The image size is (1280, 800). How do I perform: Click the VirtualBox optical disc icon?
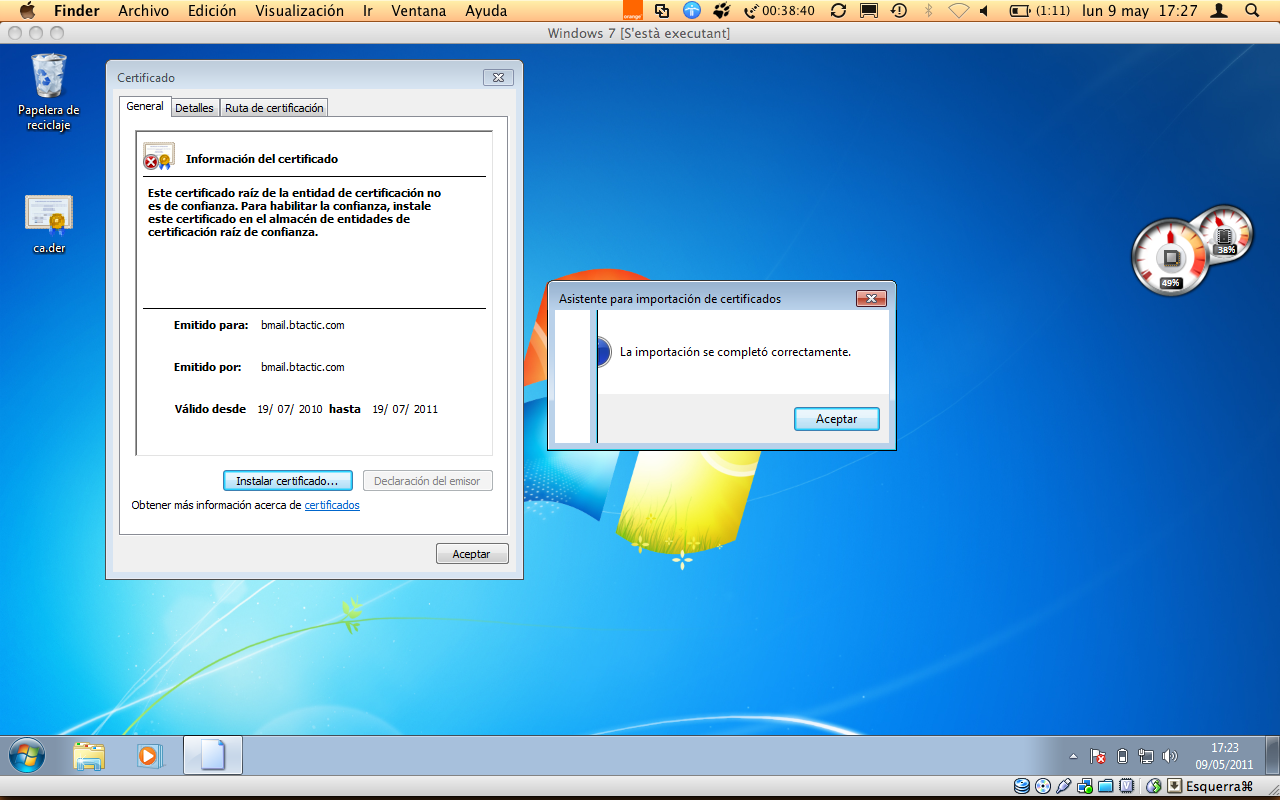click(1043, 786)
